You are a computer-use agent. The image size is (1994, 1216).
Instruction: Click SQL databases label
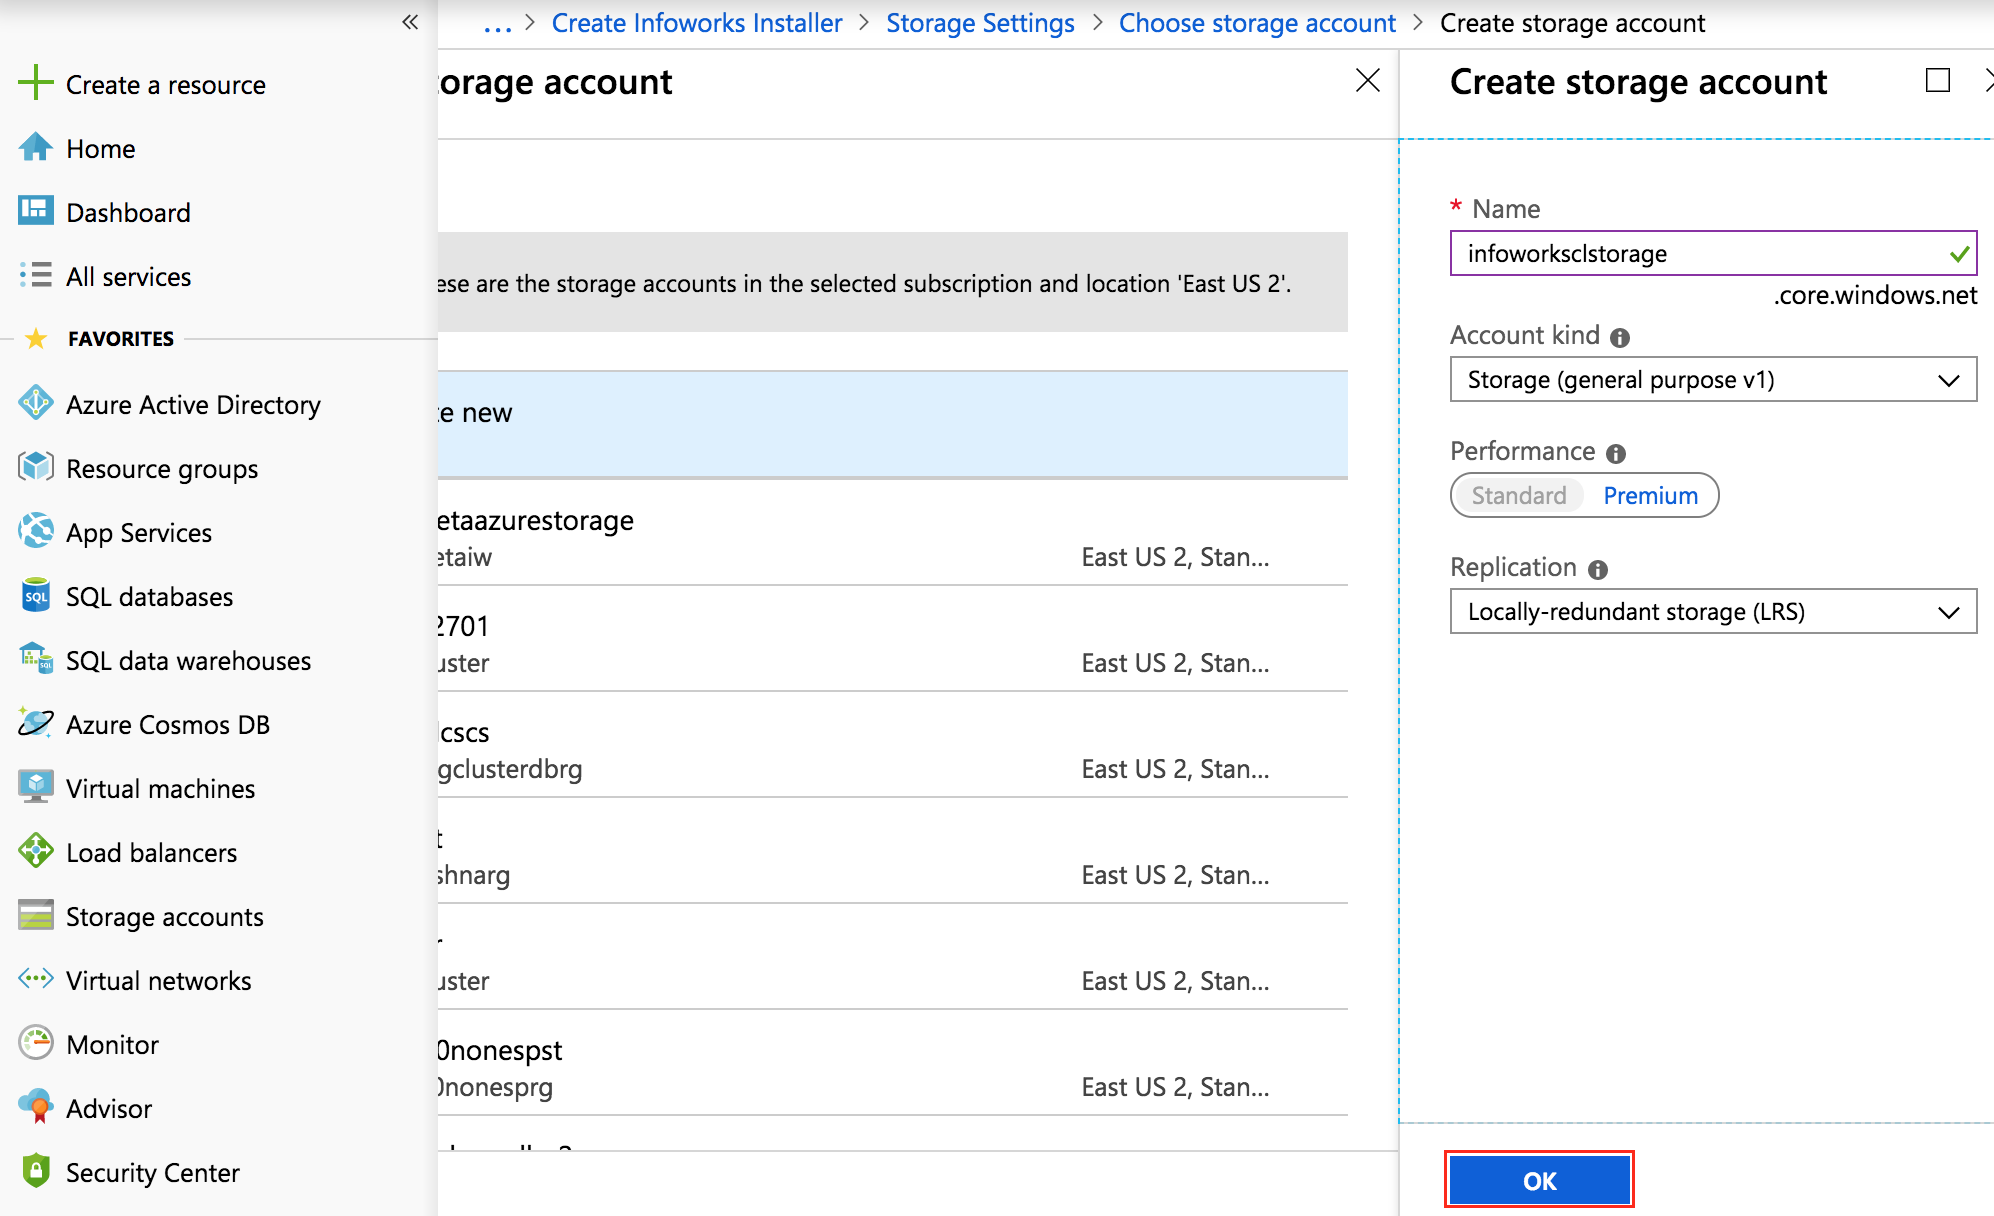click(x=149, y=596)
